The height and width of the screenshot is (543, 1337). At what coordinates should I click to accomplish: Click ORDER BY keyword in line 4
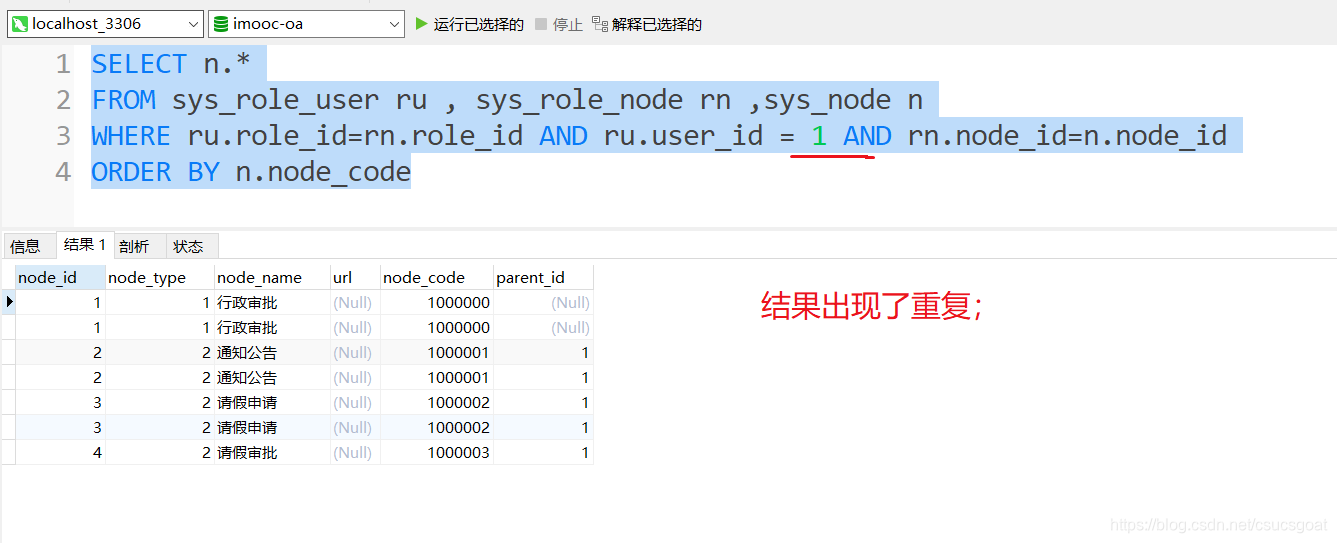[x=155, y=172]
